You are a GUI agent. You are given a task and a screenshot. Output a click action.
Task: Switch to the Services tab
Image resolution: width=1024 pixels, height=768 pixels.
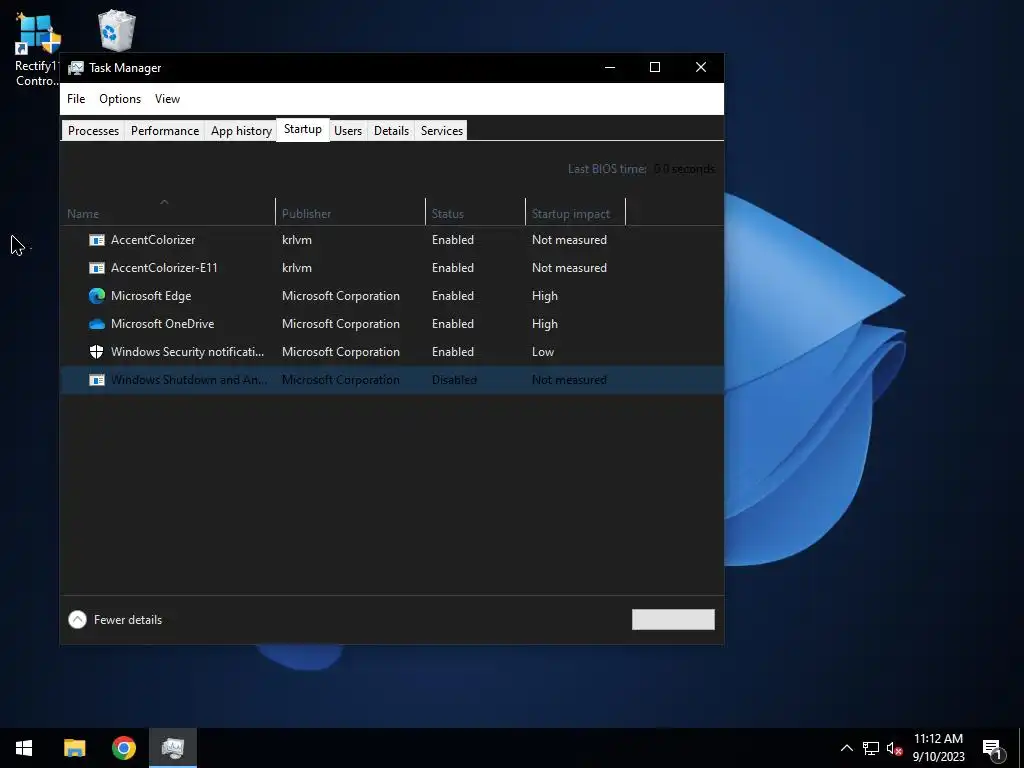tap(441, 131)
